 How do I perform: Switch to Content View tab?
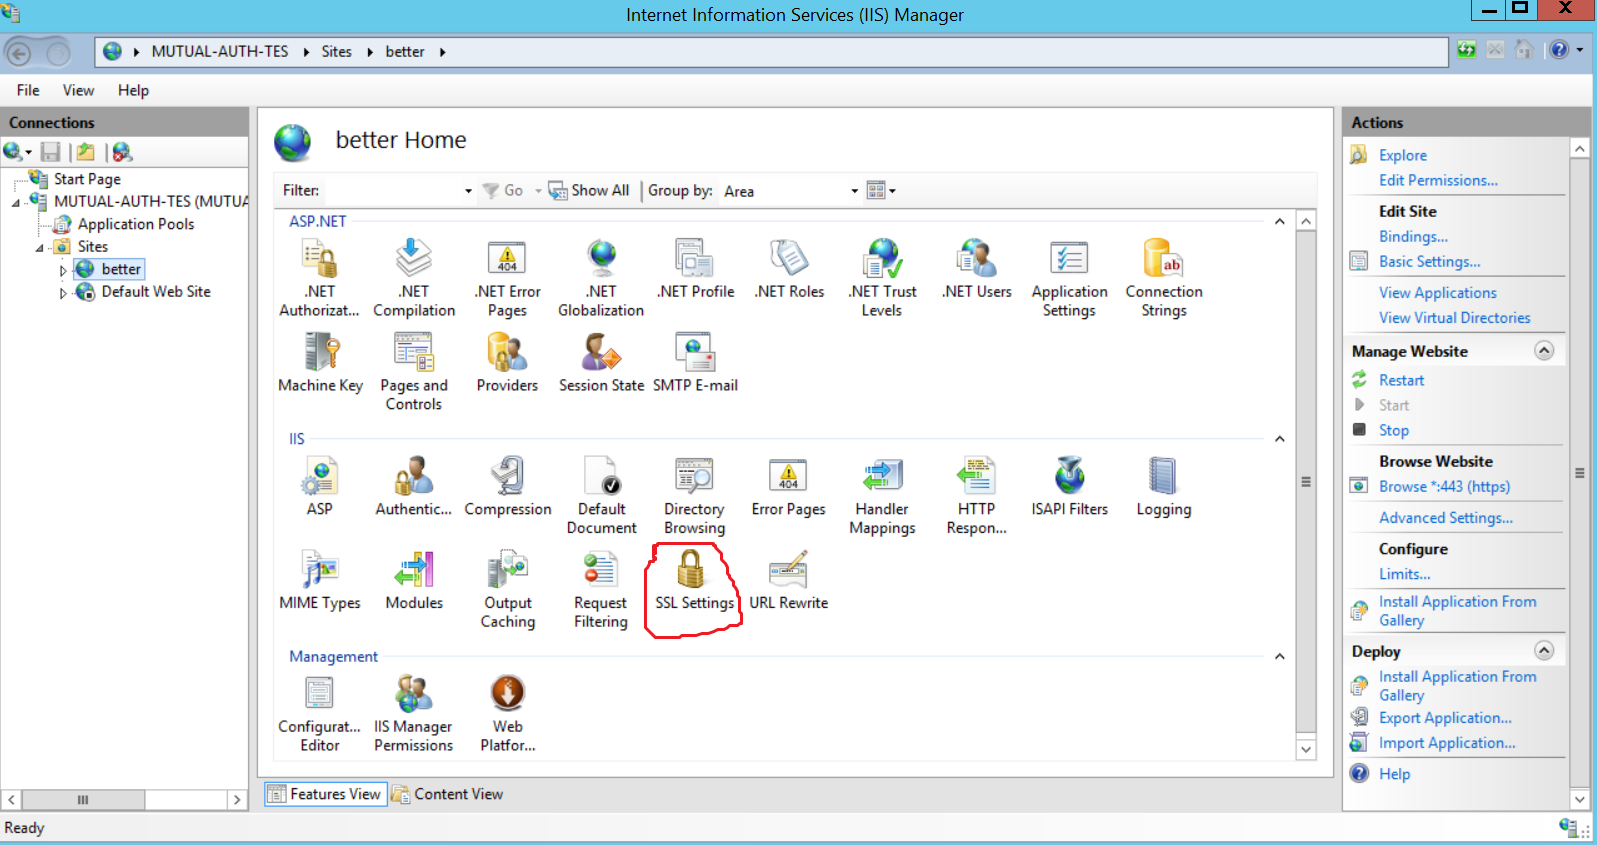tap(448, 794)
